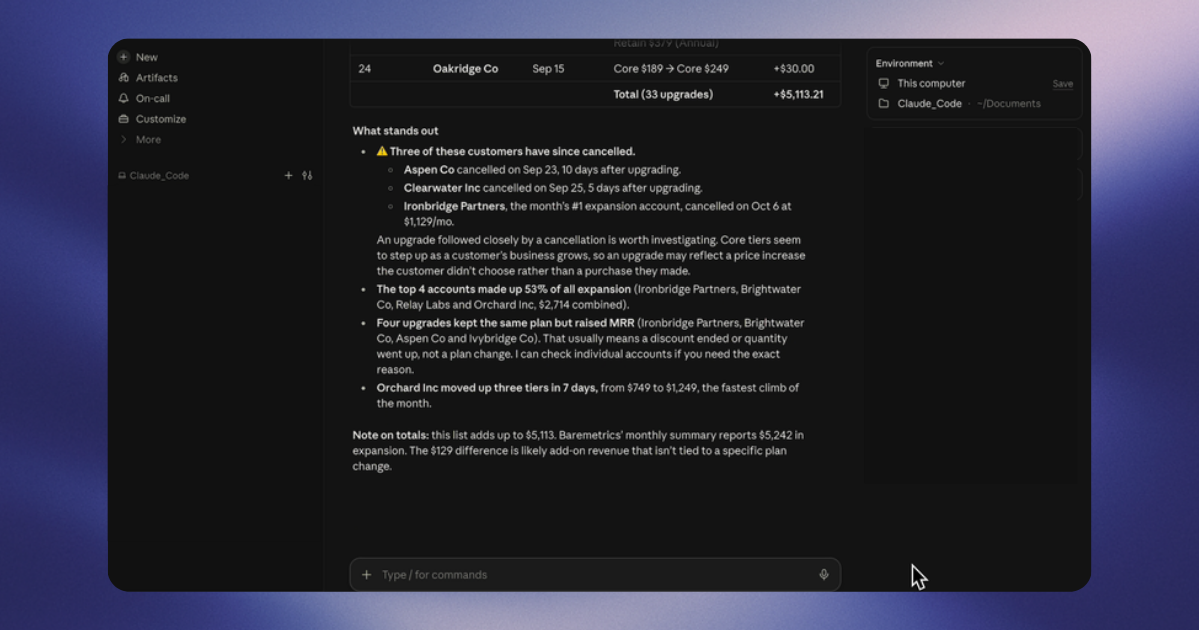Click the +$5,113.21 total value
Viewport: 1200px width, 630px height.
798,95
